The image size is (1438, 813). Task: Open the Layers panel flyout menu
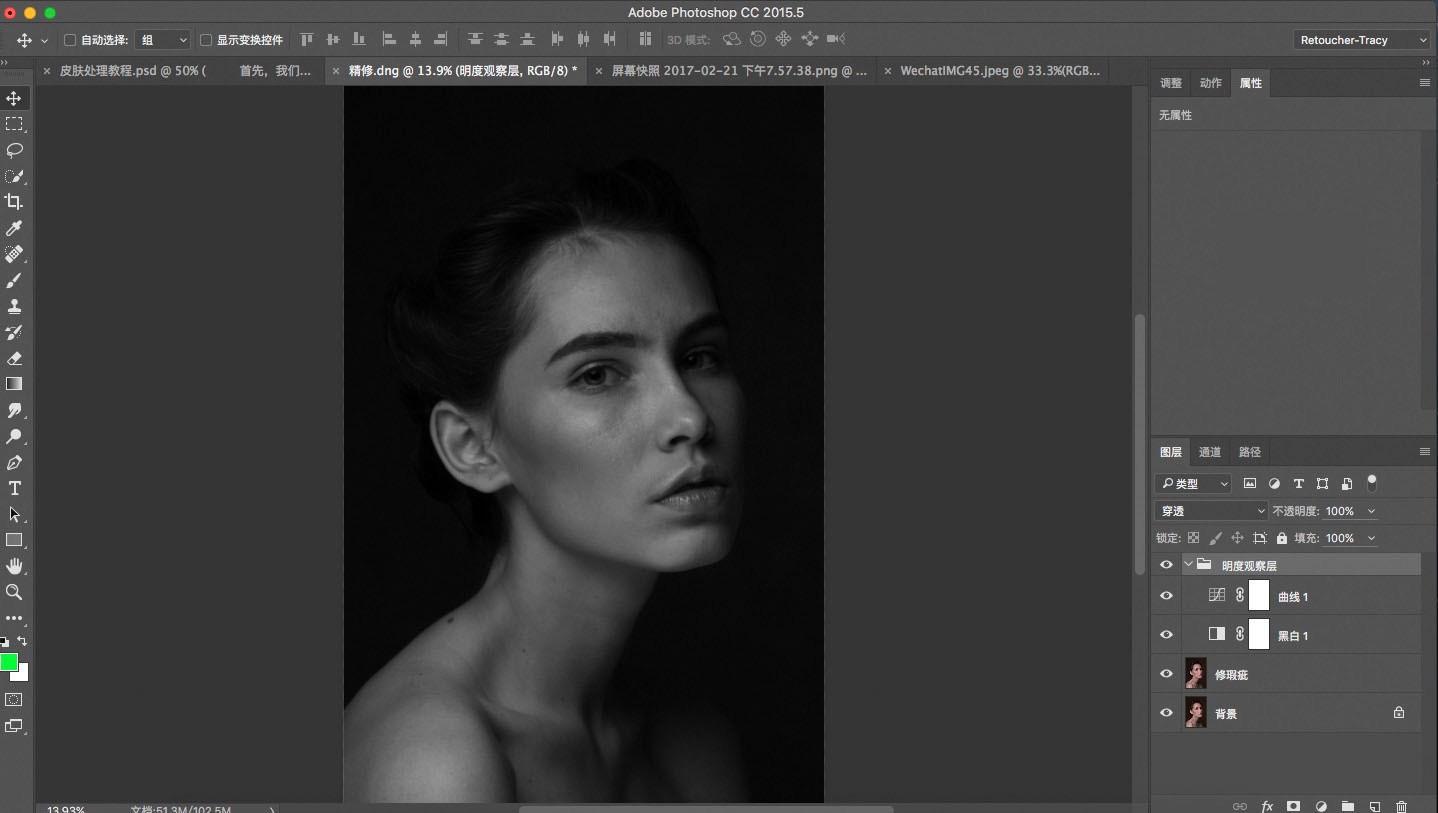click(x=1425, y=452)
